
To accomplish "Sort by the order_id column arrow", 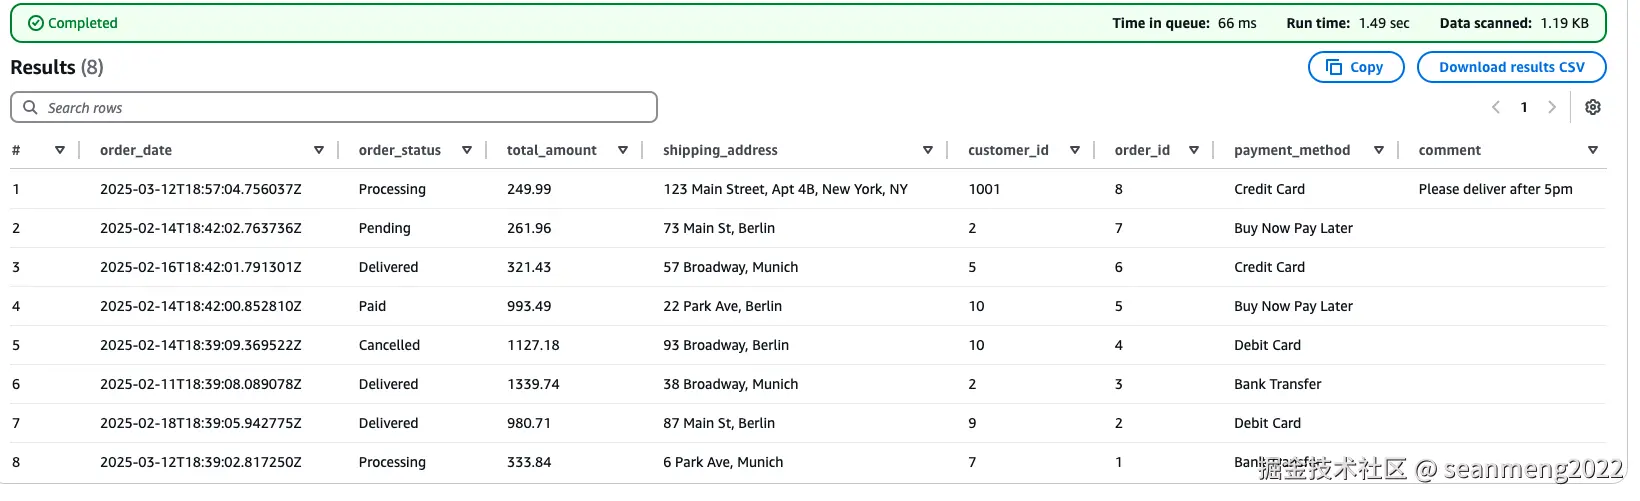I will 1194,150.
